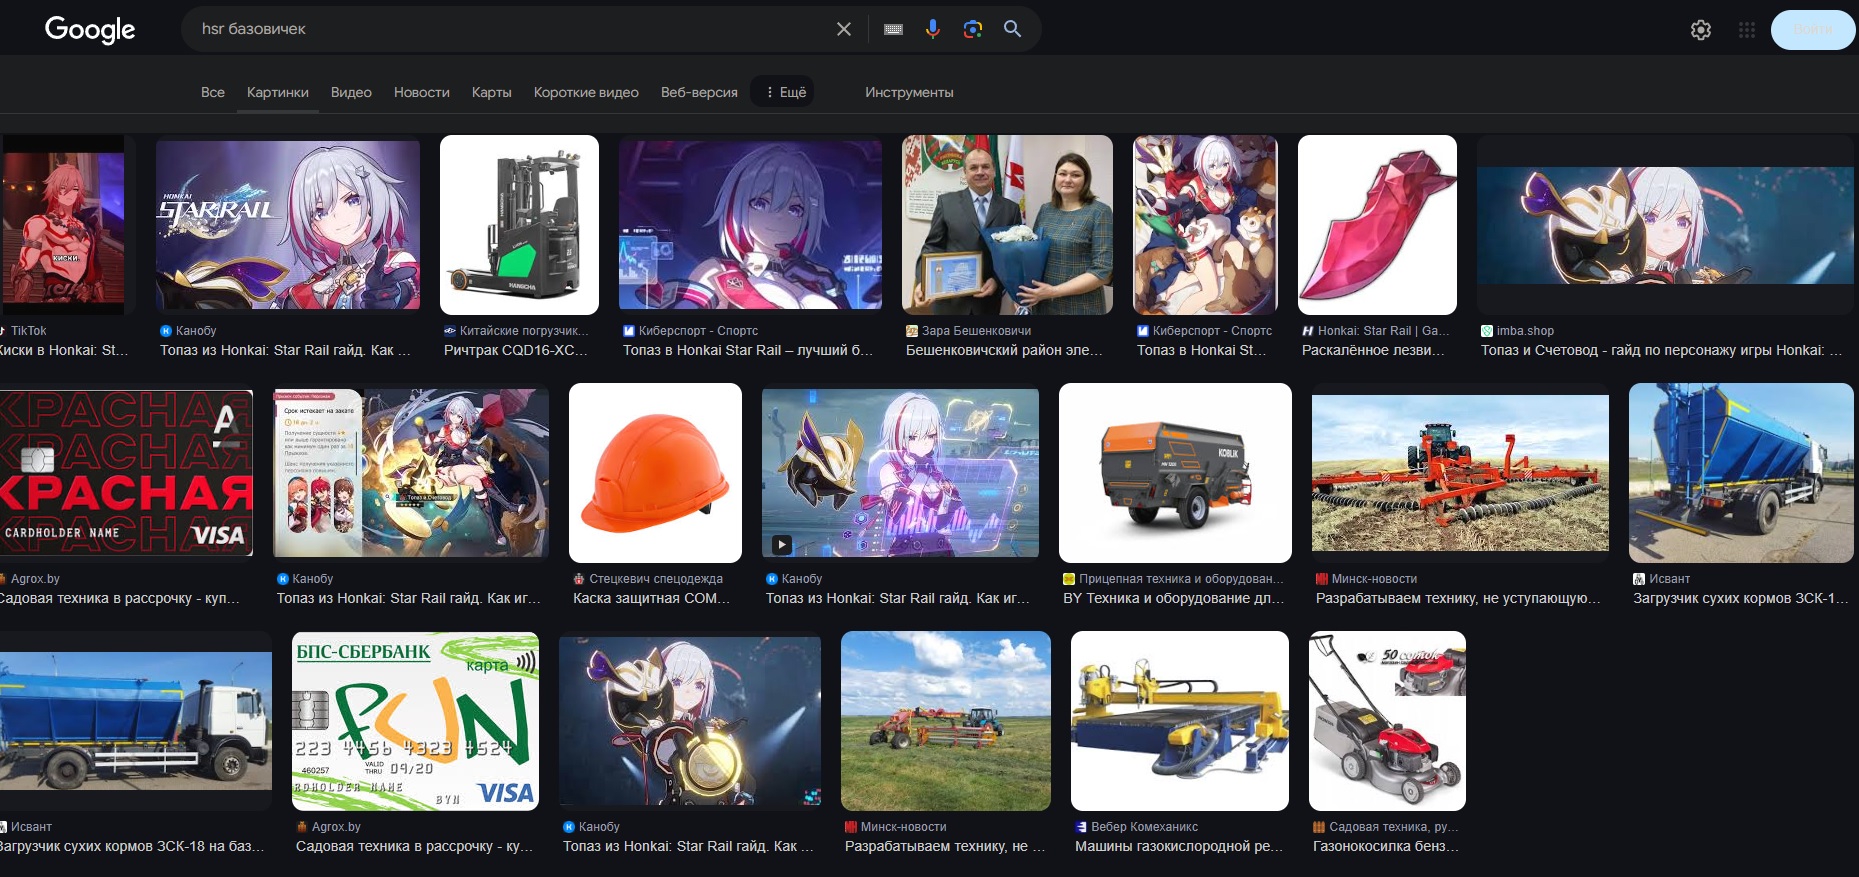Click 'Раскалённое лезви...' result title

click(x=1374, y=350)
